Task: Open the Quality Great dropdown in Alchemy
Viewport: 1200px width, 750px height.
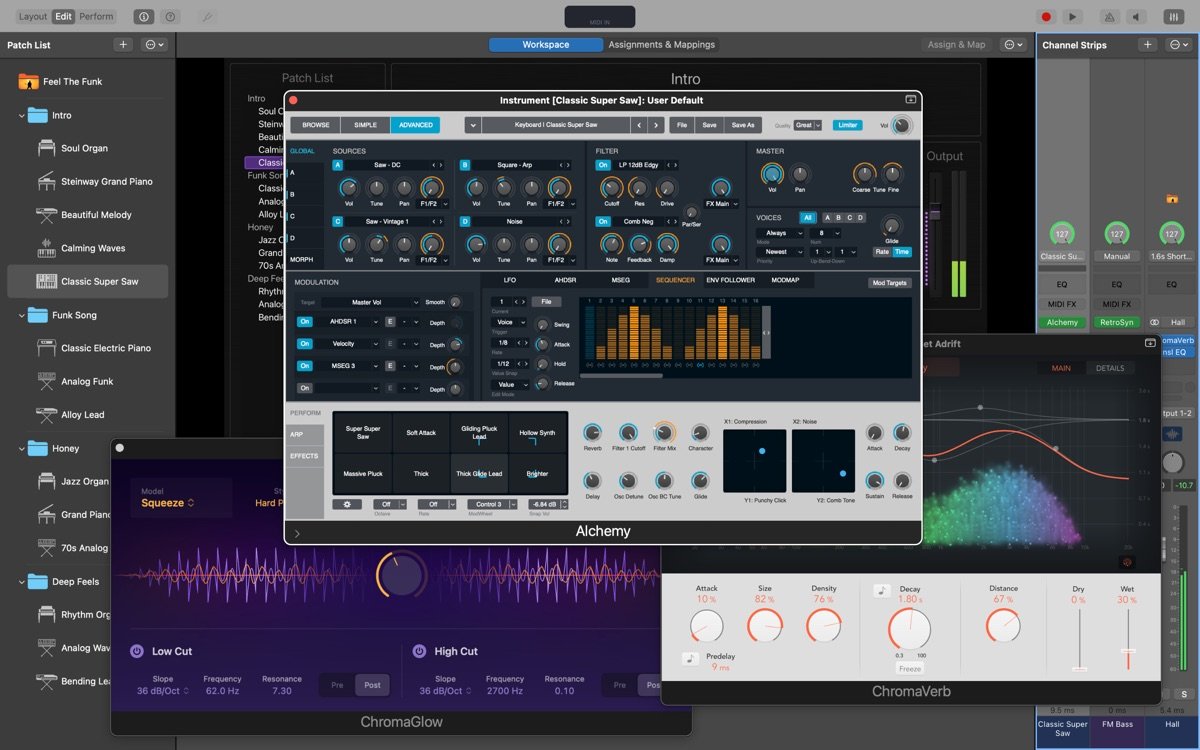Action: coord(808,125)
